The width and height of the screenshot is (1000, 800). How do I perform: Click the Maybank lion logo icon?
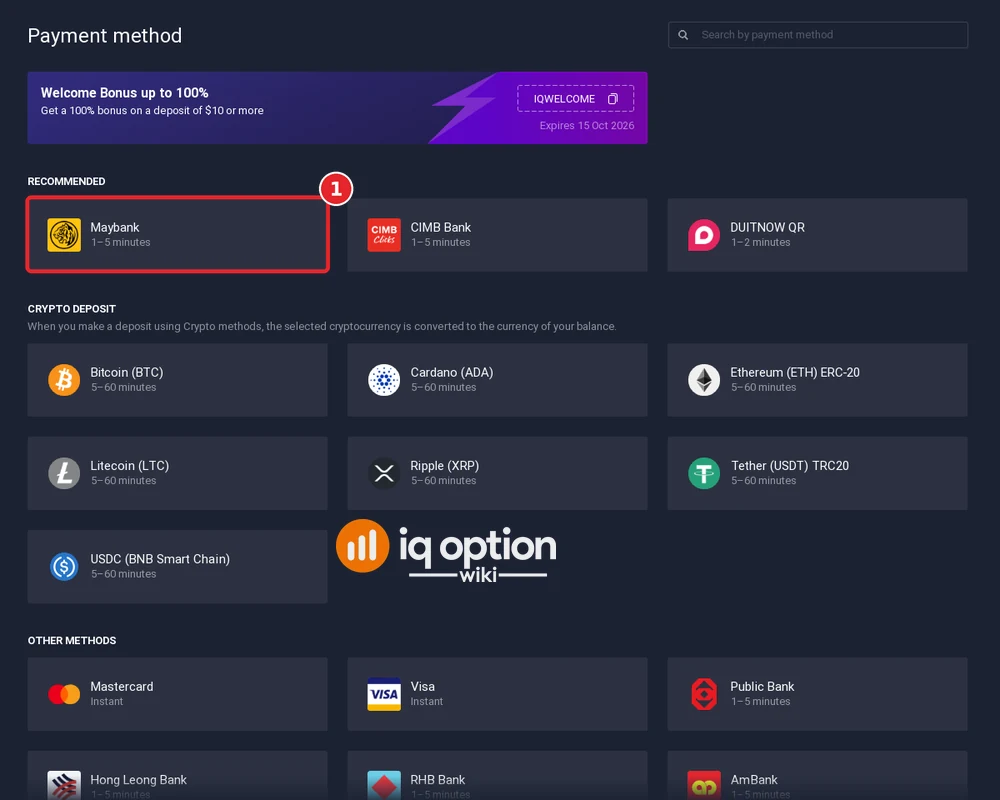pos(64,235)
